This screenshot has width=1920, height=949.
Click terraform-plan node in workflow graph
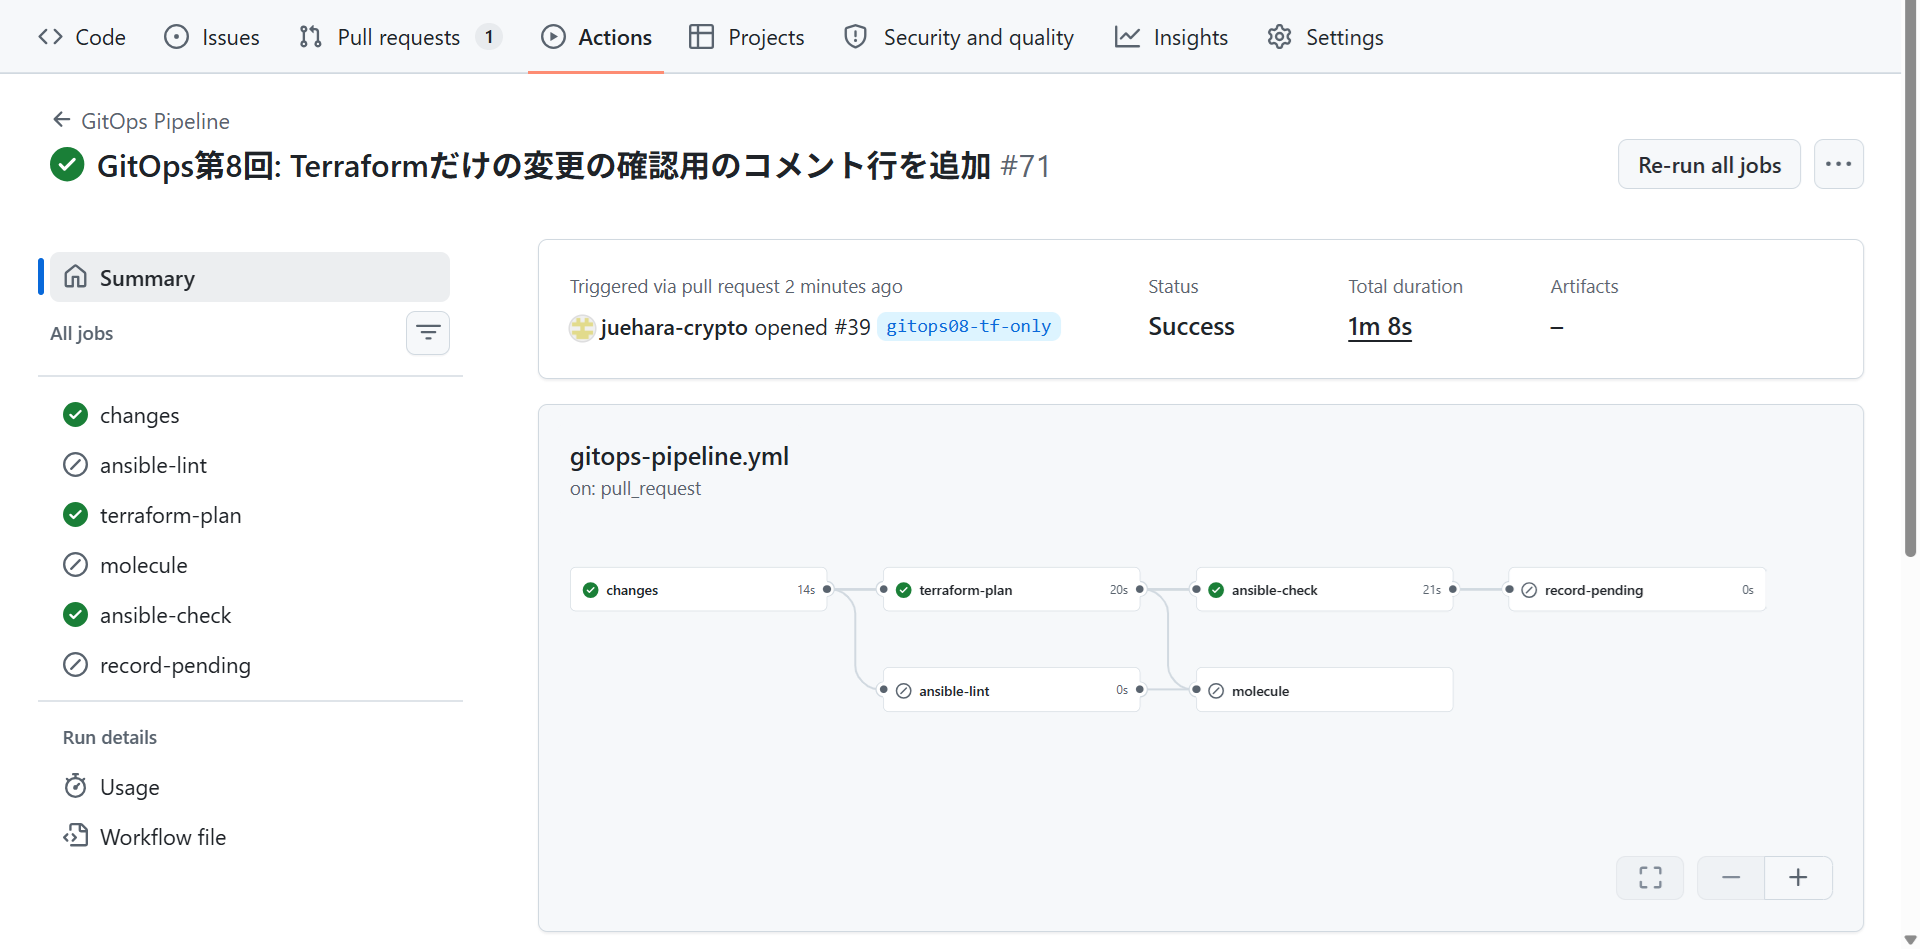pos(1011,590)
